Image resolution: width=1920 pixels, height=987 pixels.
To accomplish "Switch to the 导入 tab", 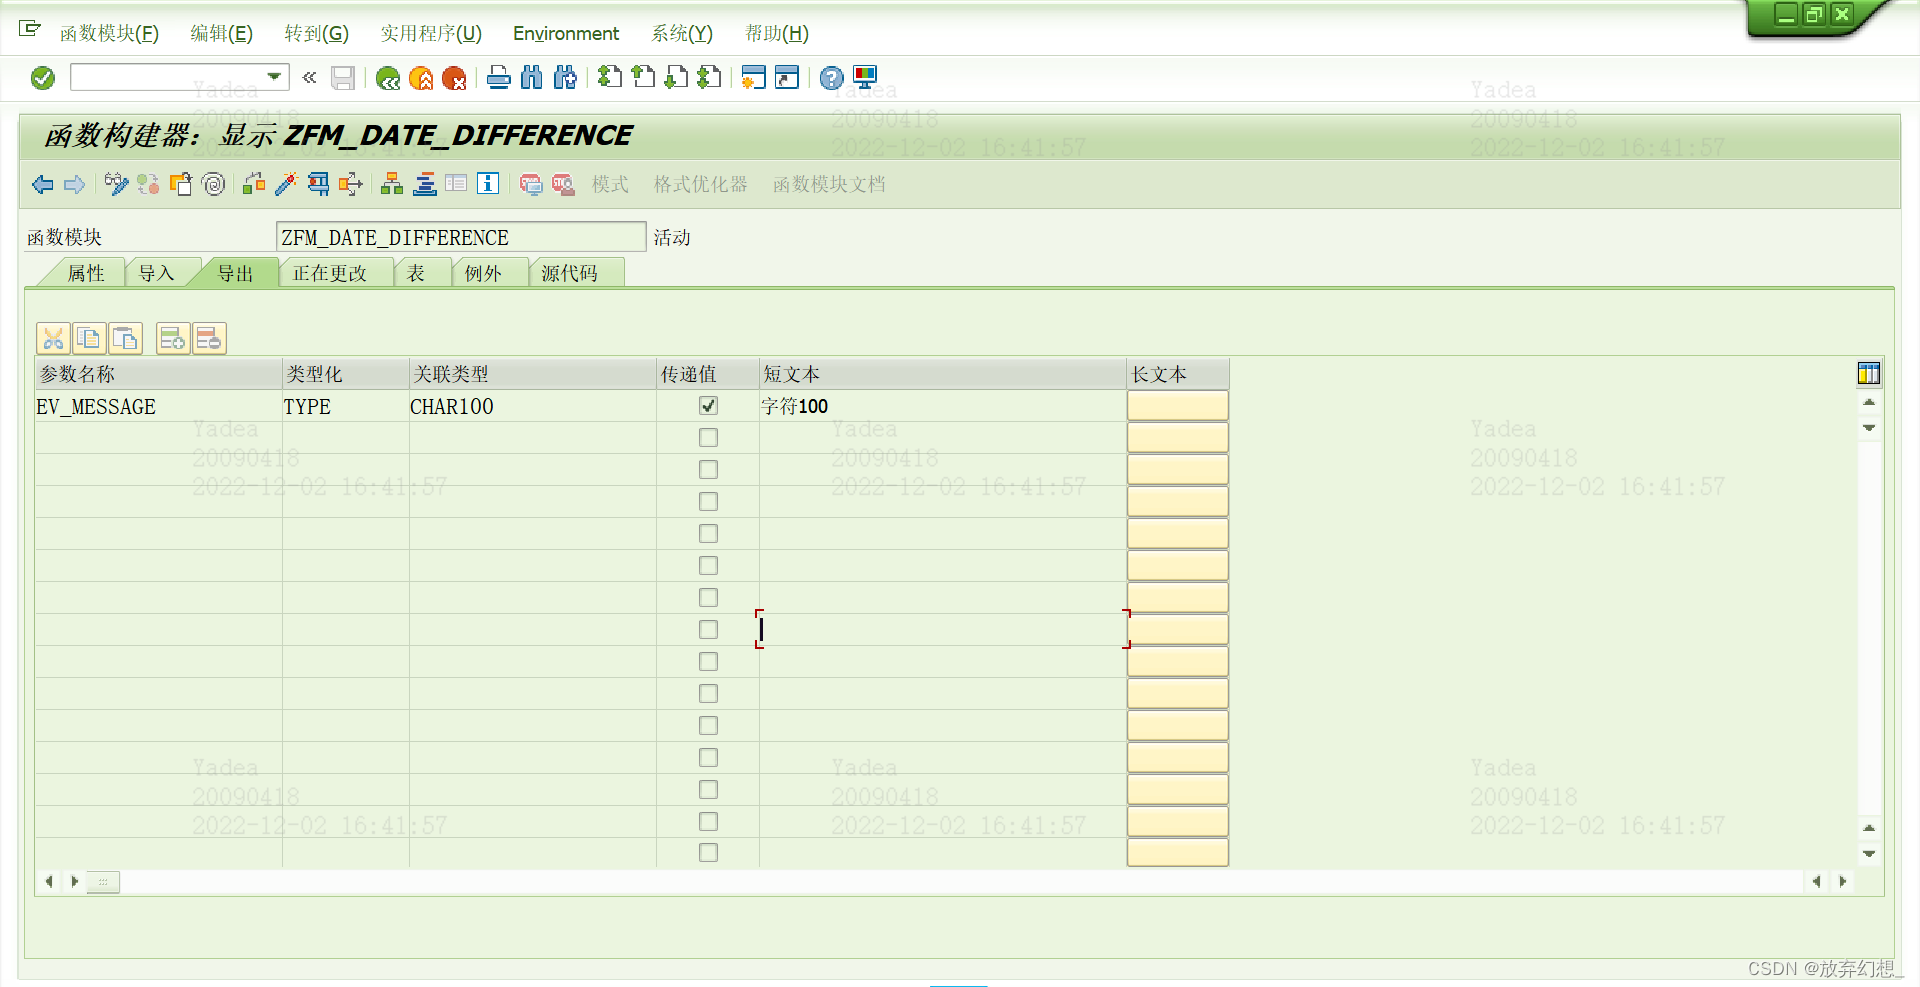I will coord(156,273).
